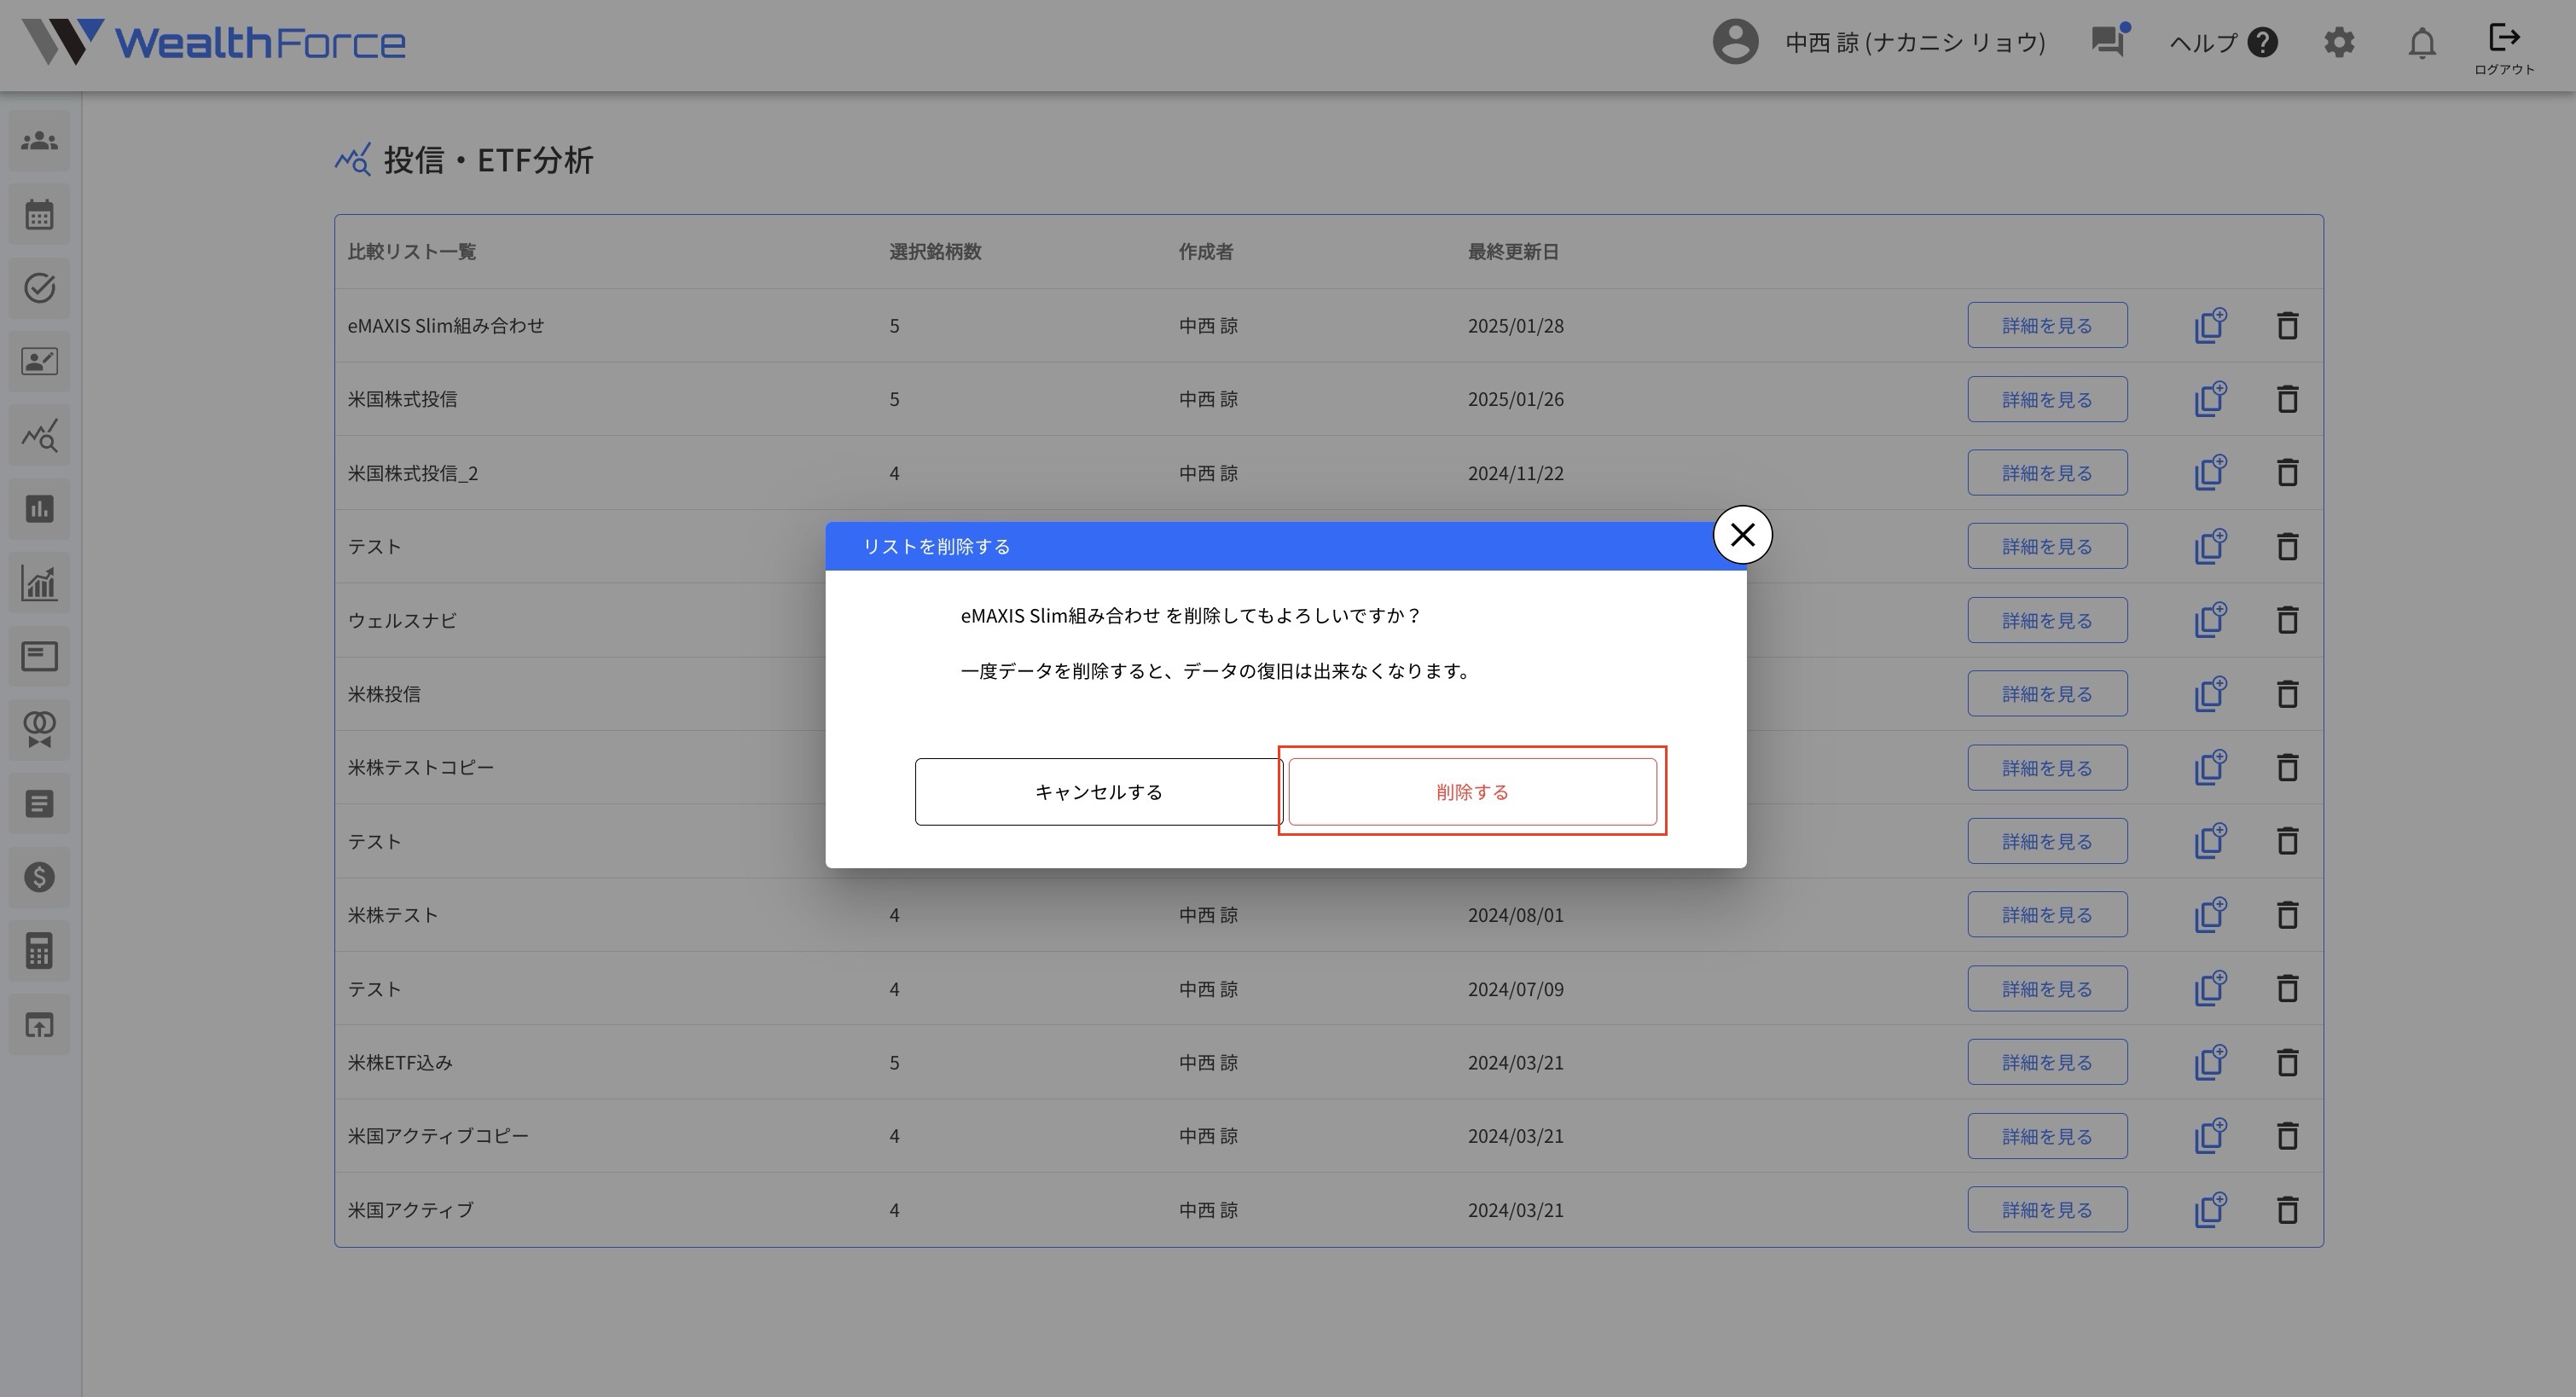This screenshot has height=1397, width=2576.
Task: Click 詳細を見る for 米国株式投信_2
Action: tap(2047, 473)
